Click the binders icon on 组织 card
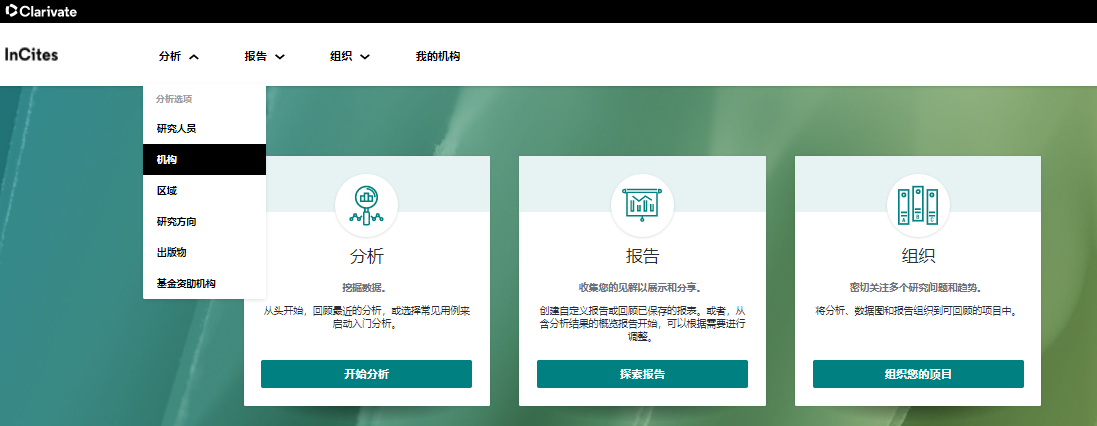This screenshot has height=426, width=1097. coord(918,204)
